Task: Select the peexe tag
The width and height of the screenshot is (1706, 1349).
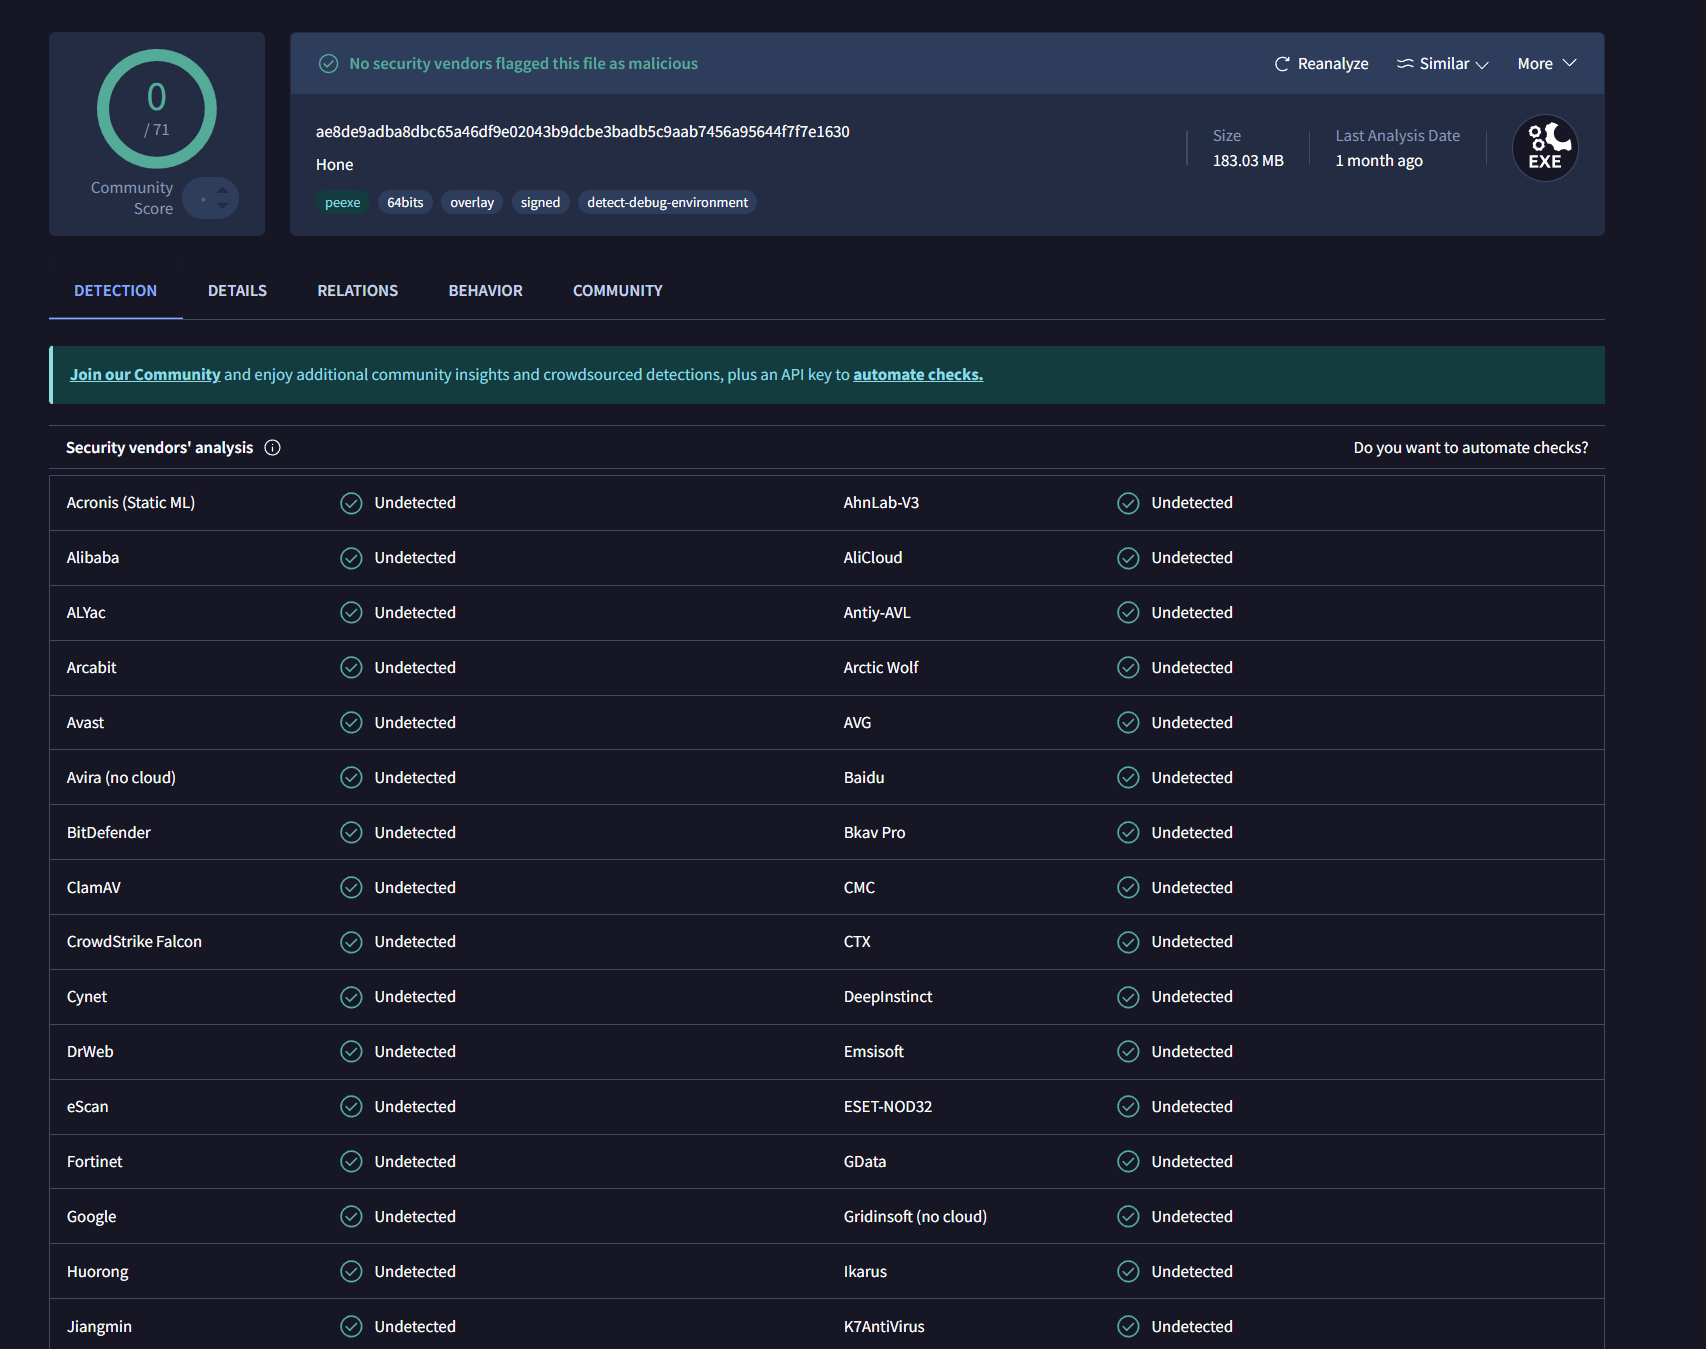Action: point(343,202)
